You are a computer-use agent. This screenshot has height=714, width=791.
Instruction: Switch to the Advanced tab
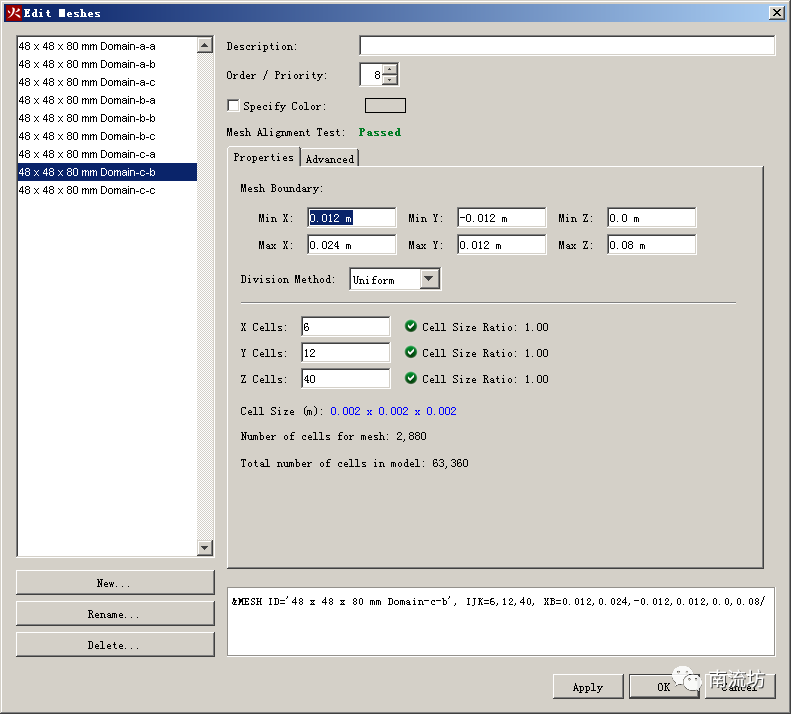(329, 158)
